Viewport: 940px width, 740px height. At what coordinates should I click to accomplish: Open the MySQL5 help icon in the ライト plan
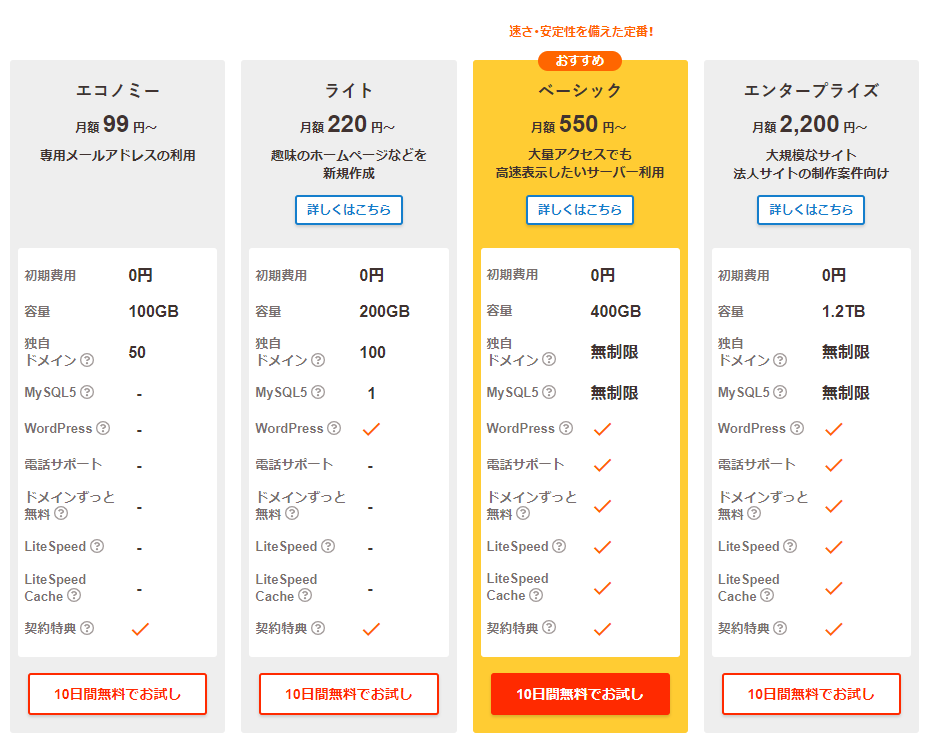(318, 392)
